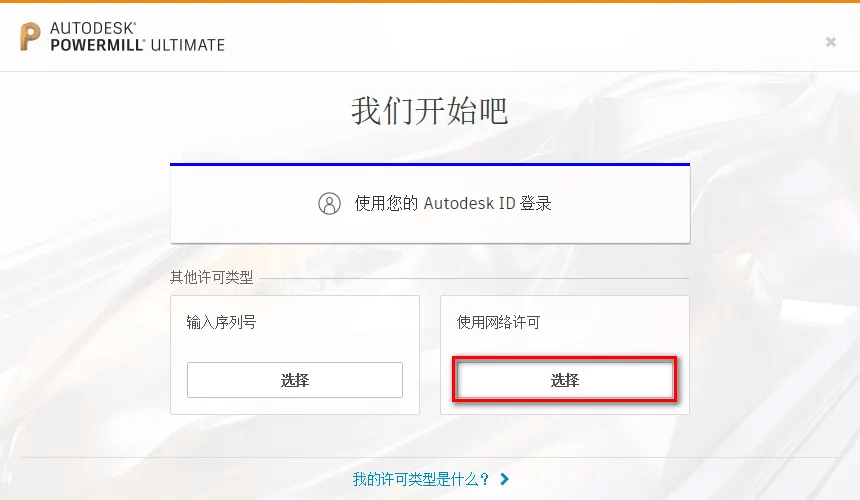Click the 输入序列号 label

(x=221, y=322)
